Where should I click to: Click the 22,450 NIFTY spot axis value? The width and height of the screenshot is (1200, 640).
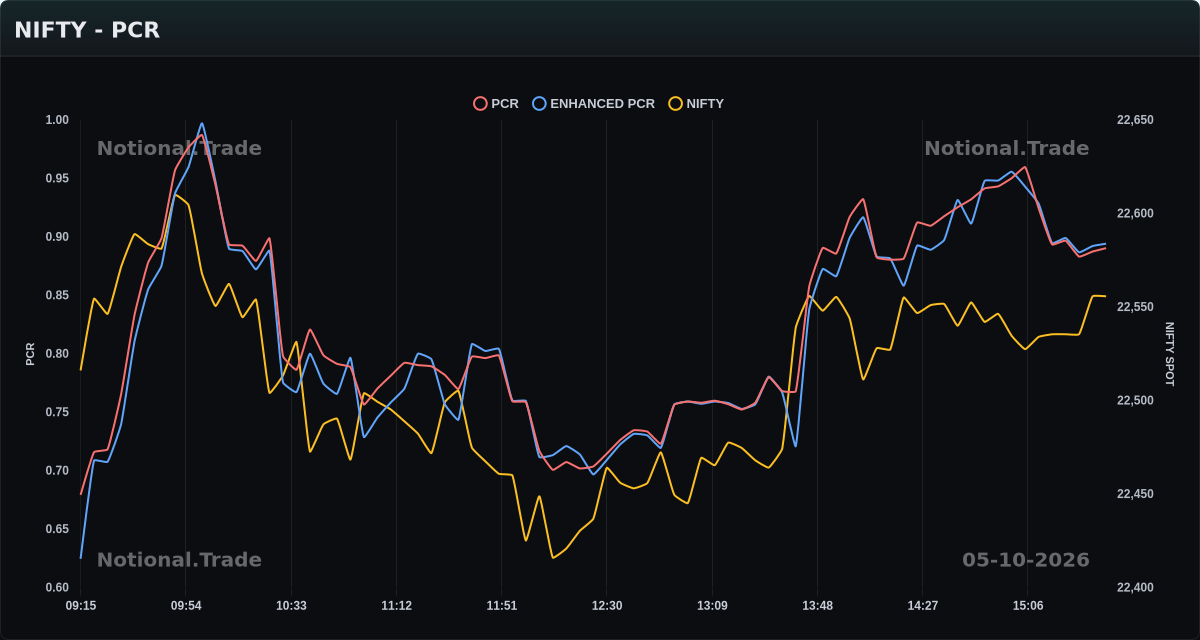pyautogui.click(x=1135, y=494)
